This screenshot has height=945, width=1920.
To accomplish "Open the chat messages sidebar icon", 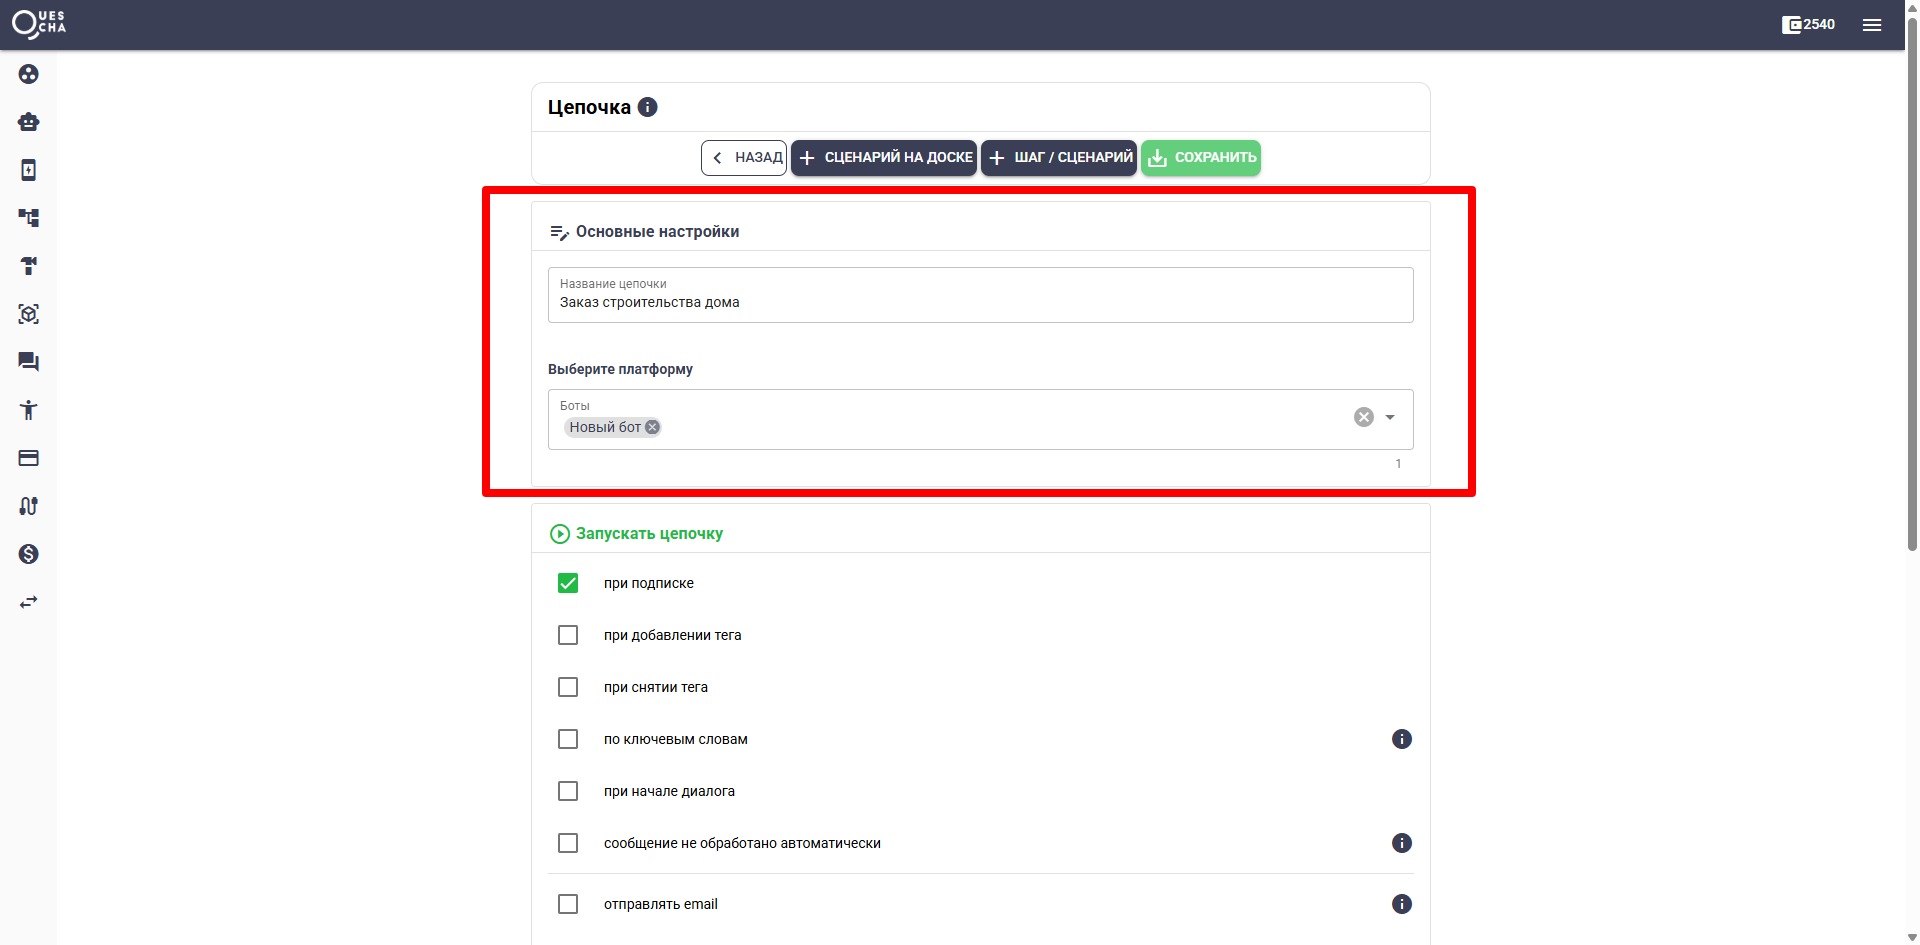I will tap(28, 362).
